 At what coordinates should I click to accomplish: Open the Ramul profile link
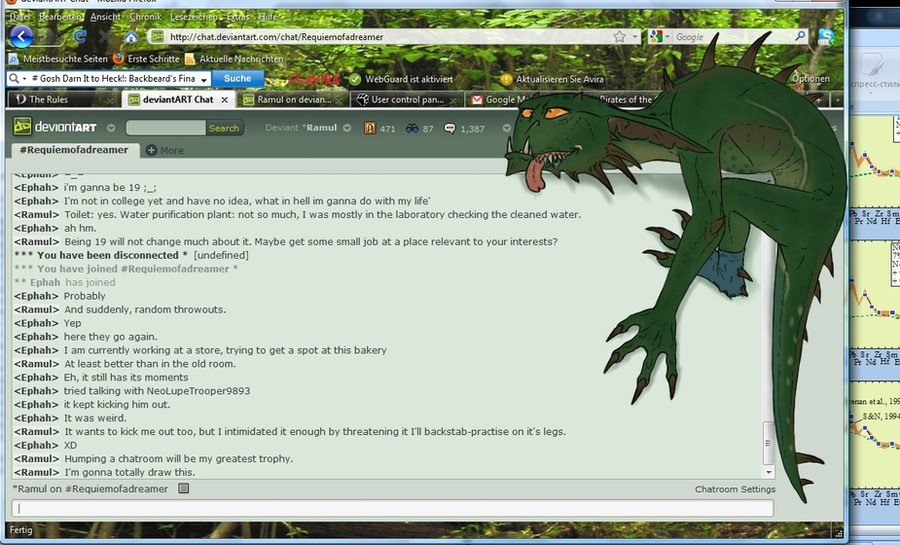point(321,127)
